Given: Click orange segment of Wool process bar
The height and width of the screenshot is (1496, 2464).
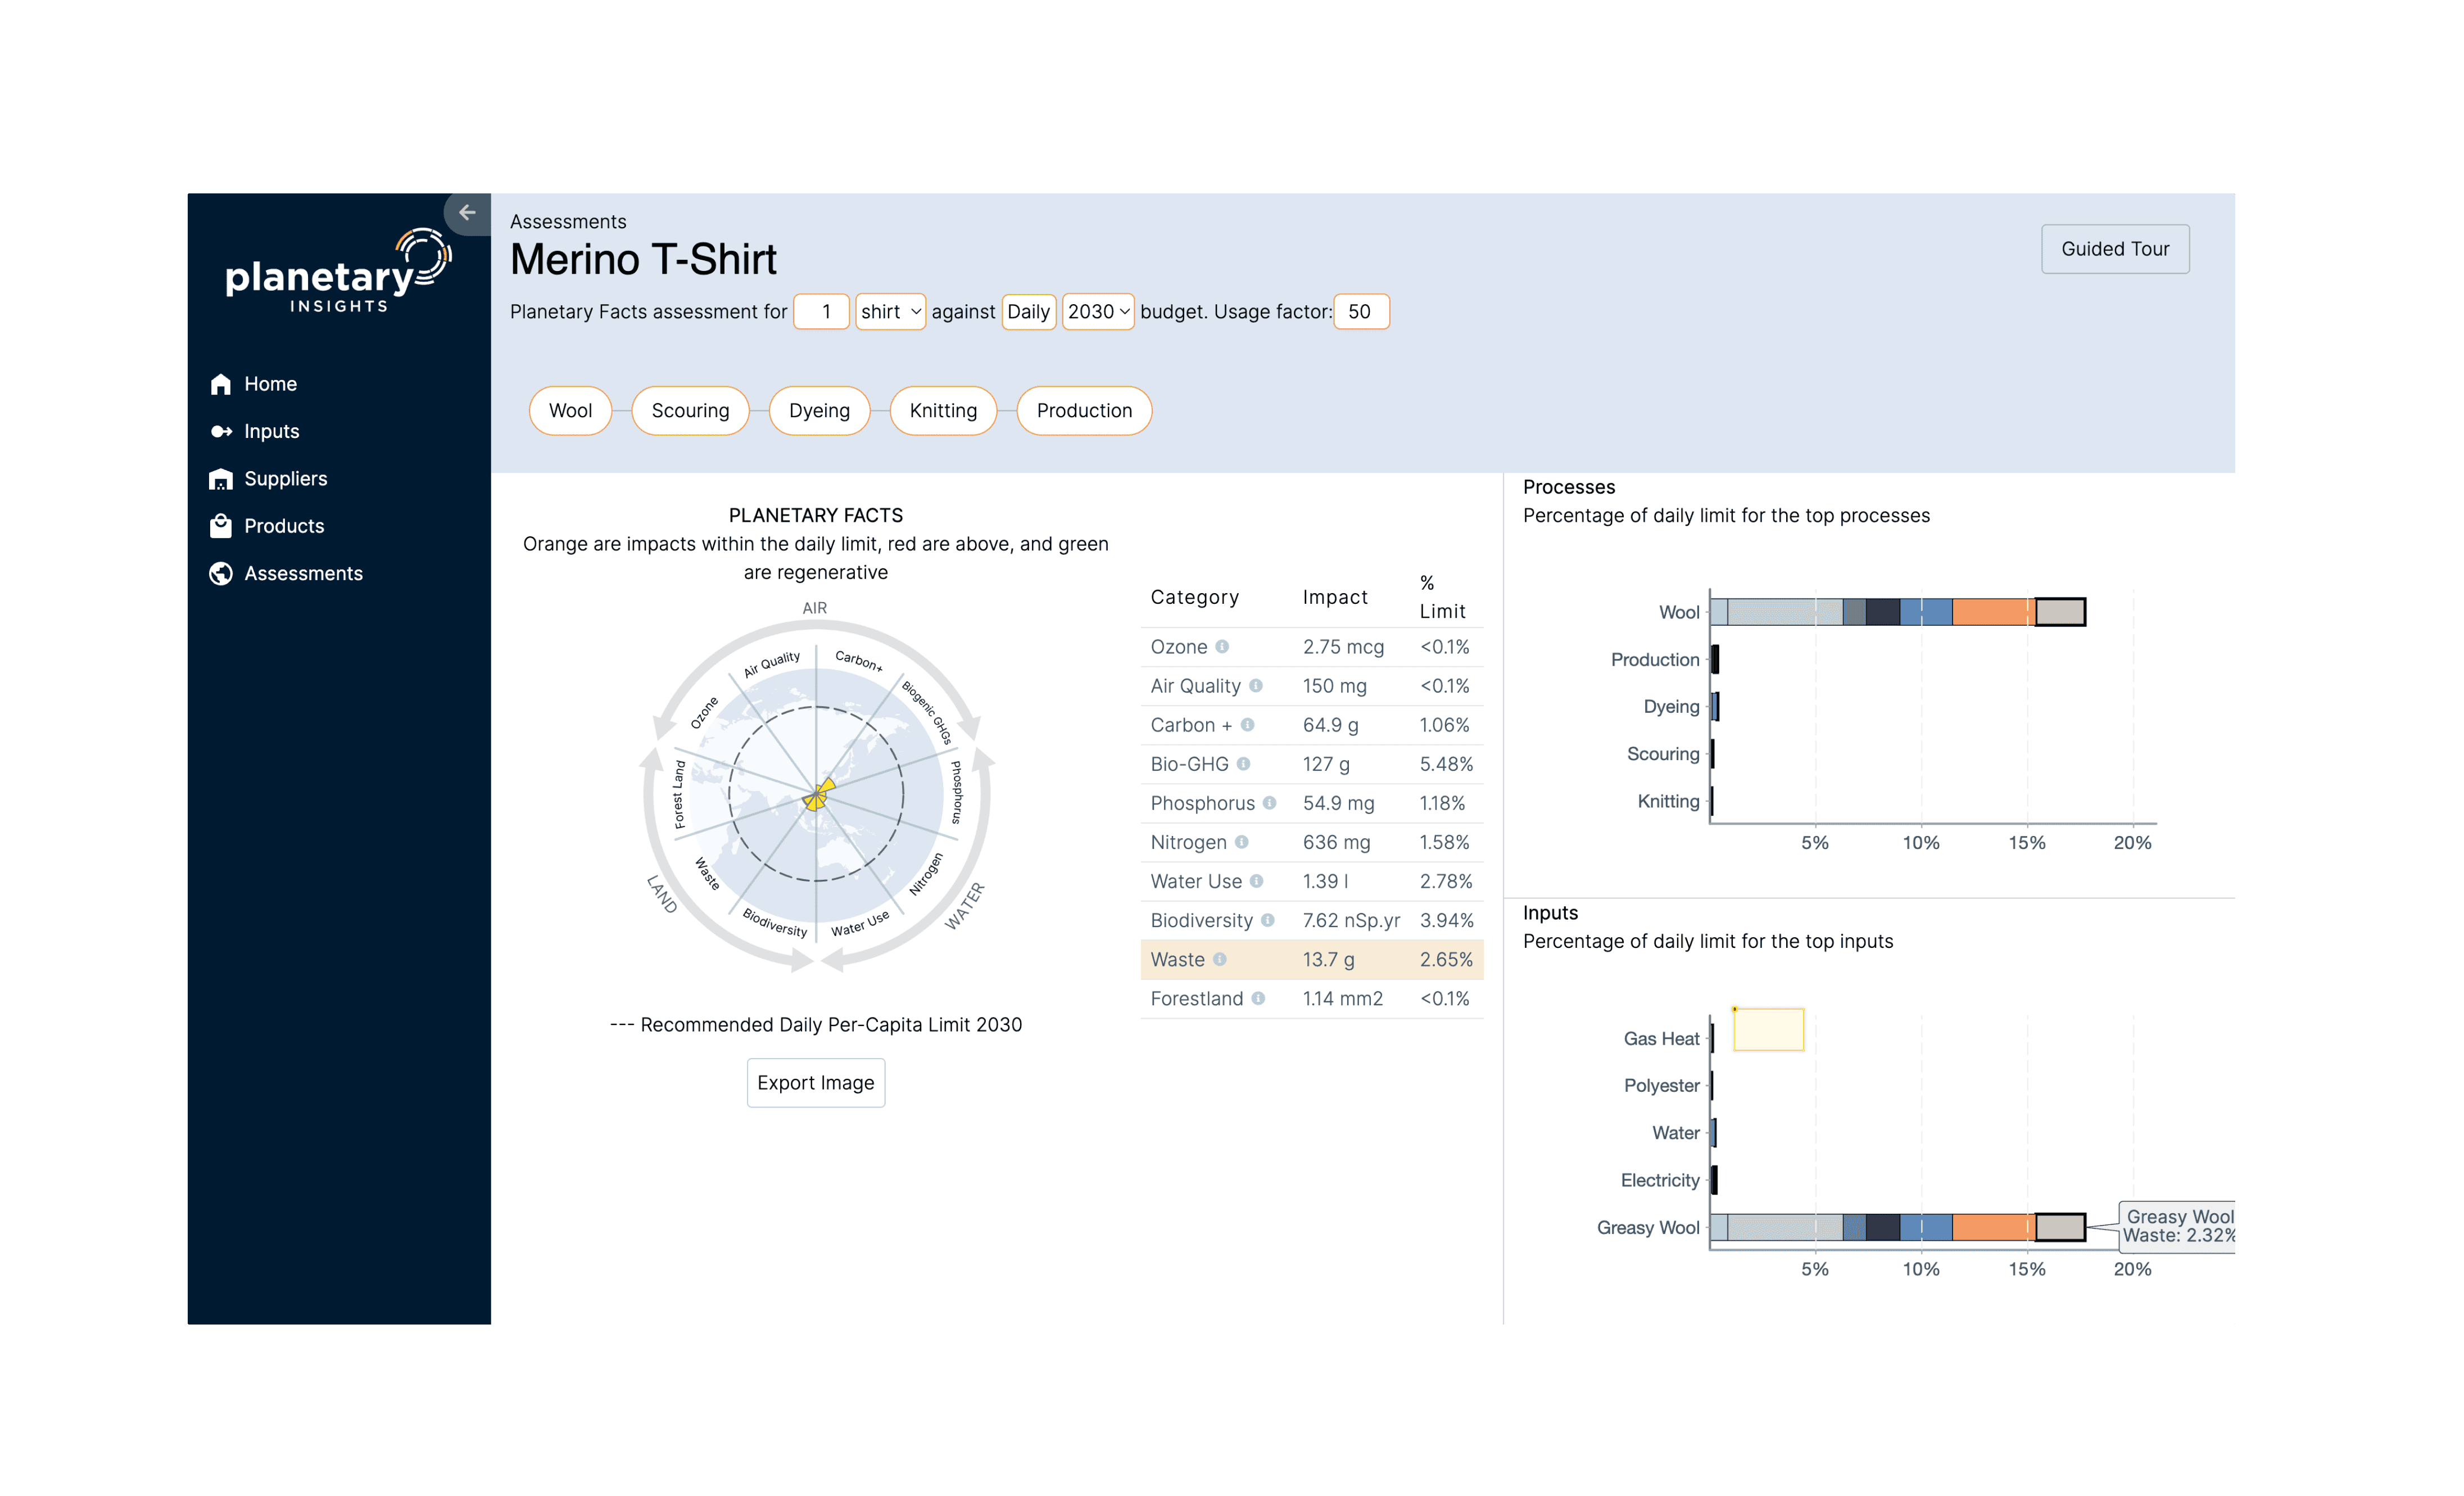Looking at the screenshot, I should pyautogui.click(x=1993, y=612).
